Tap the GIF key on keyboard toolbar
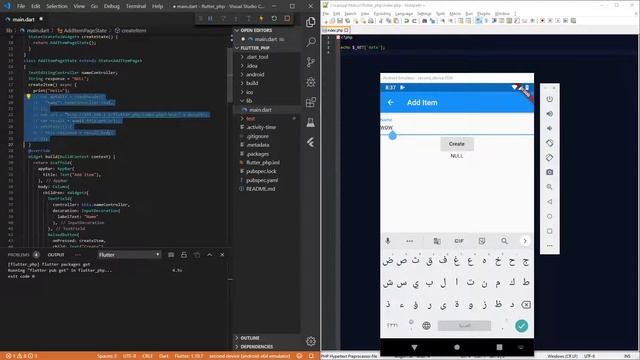 (459, 241)
